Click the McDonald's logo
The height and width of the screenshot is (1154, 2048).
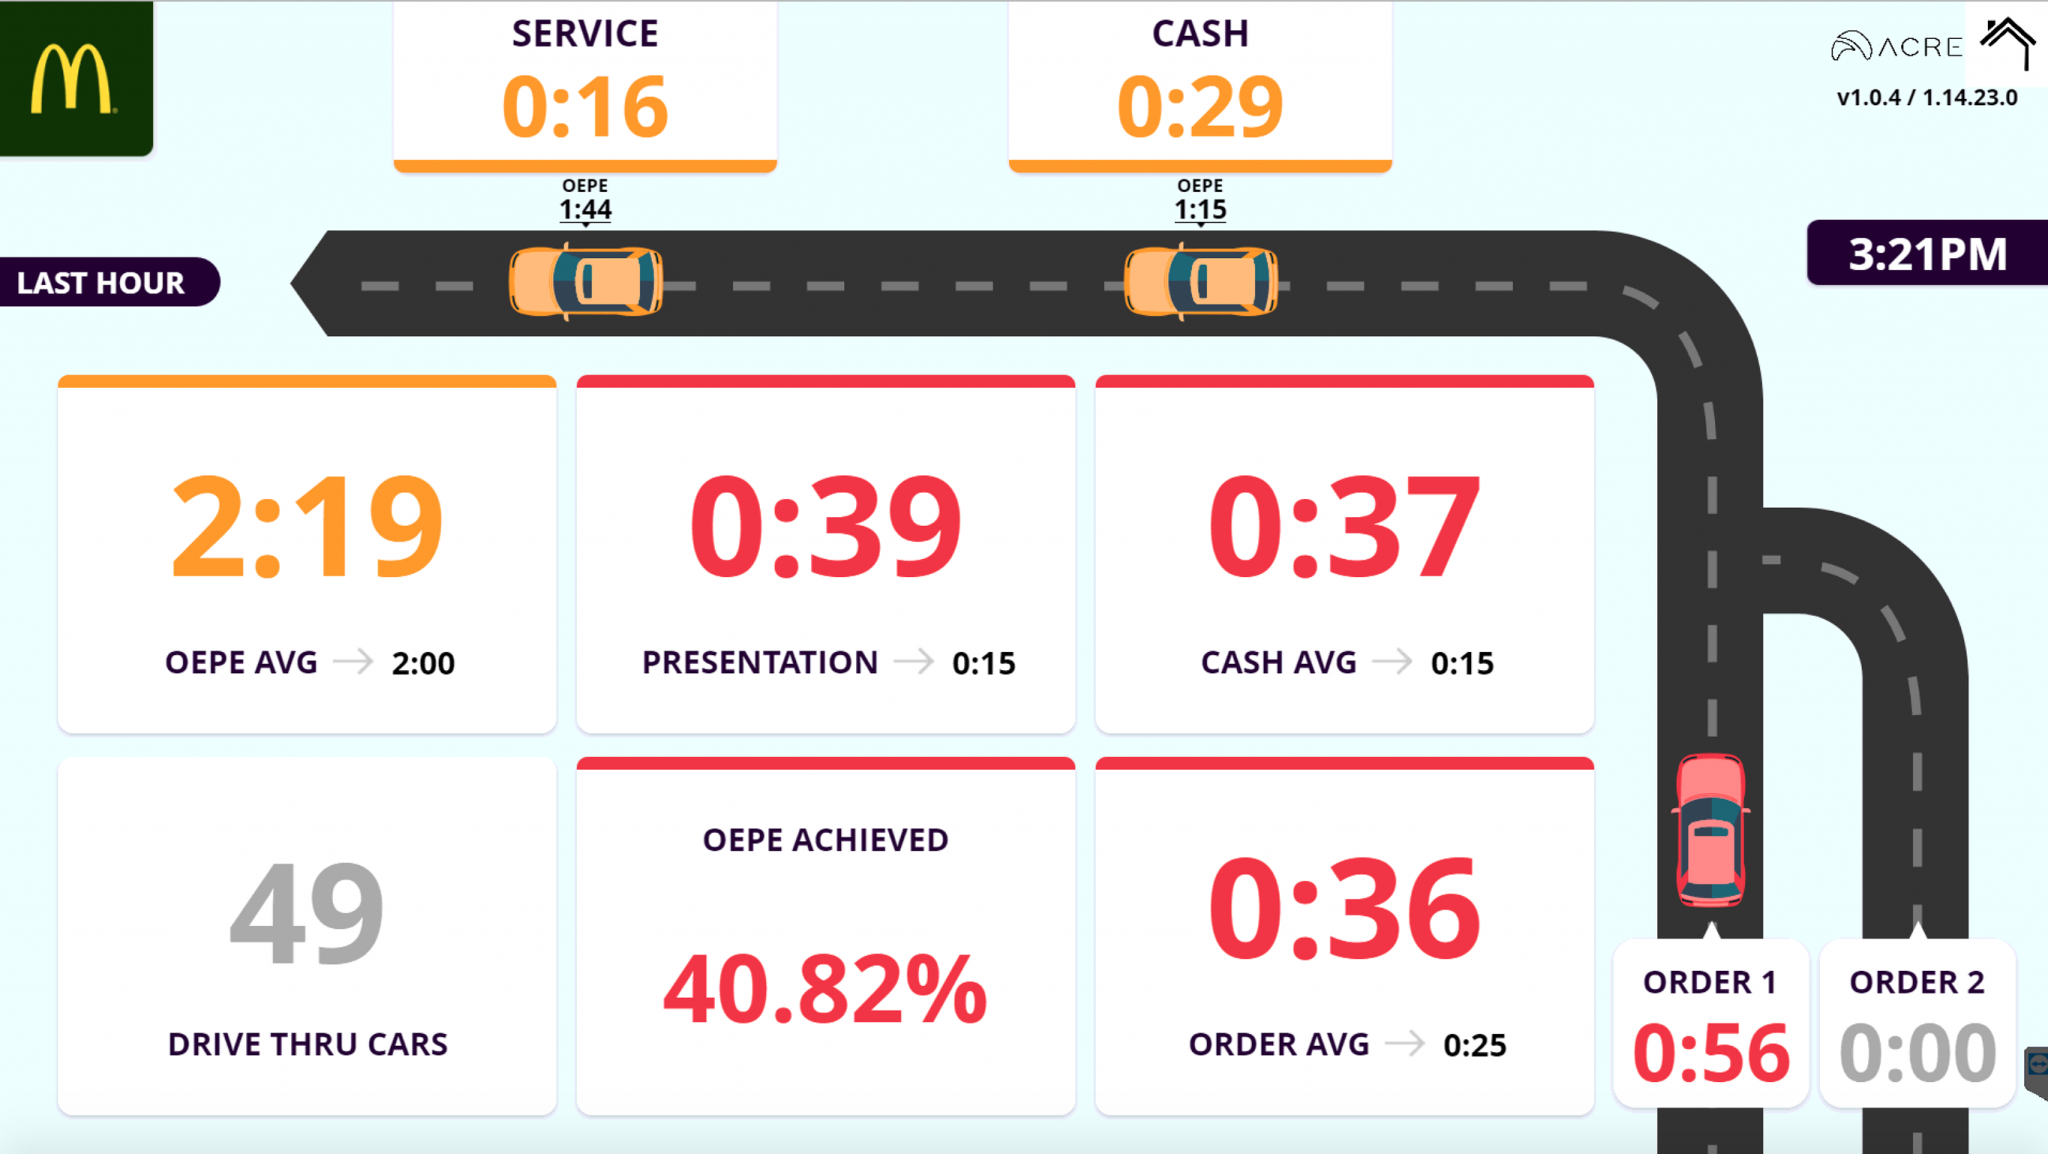pos(75,78)
